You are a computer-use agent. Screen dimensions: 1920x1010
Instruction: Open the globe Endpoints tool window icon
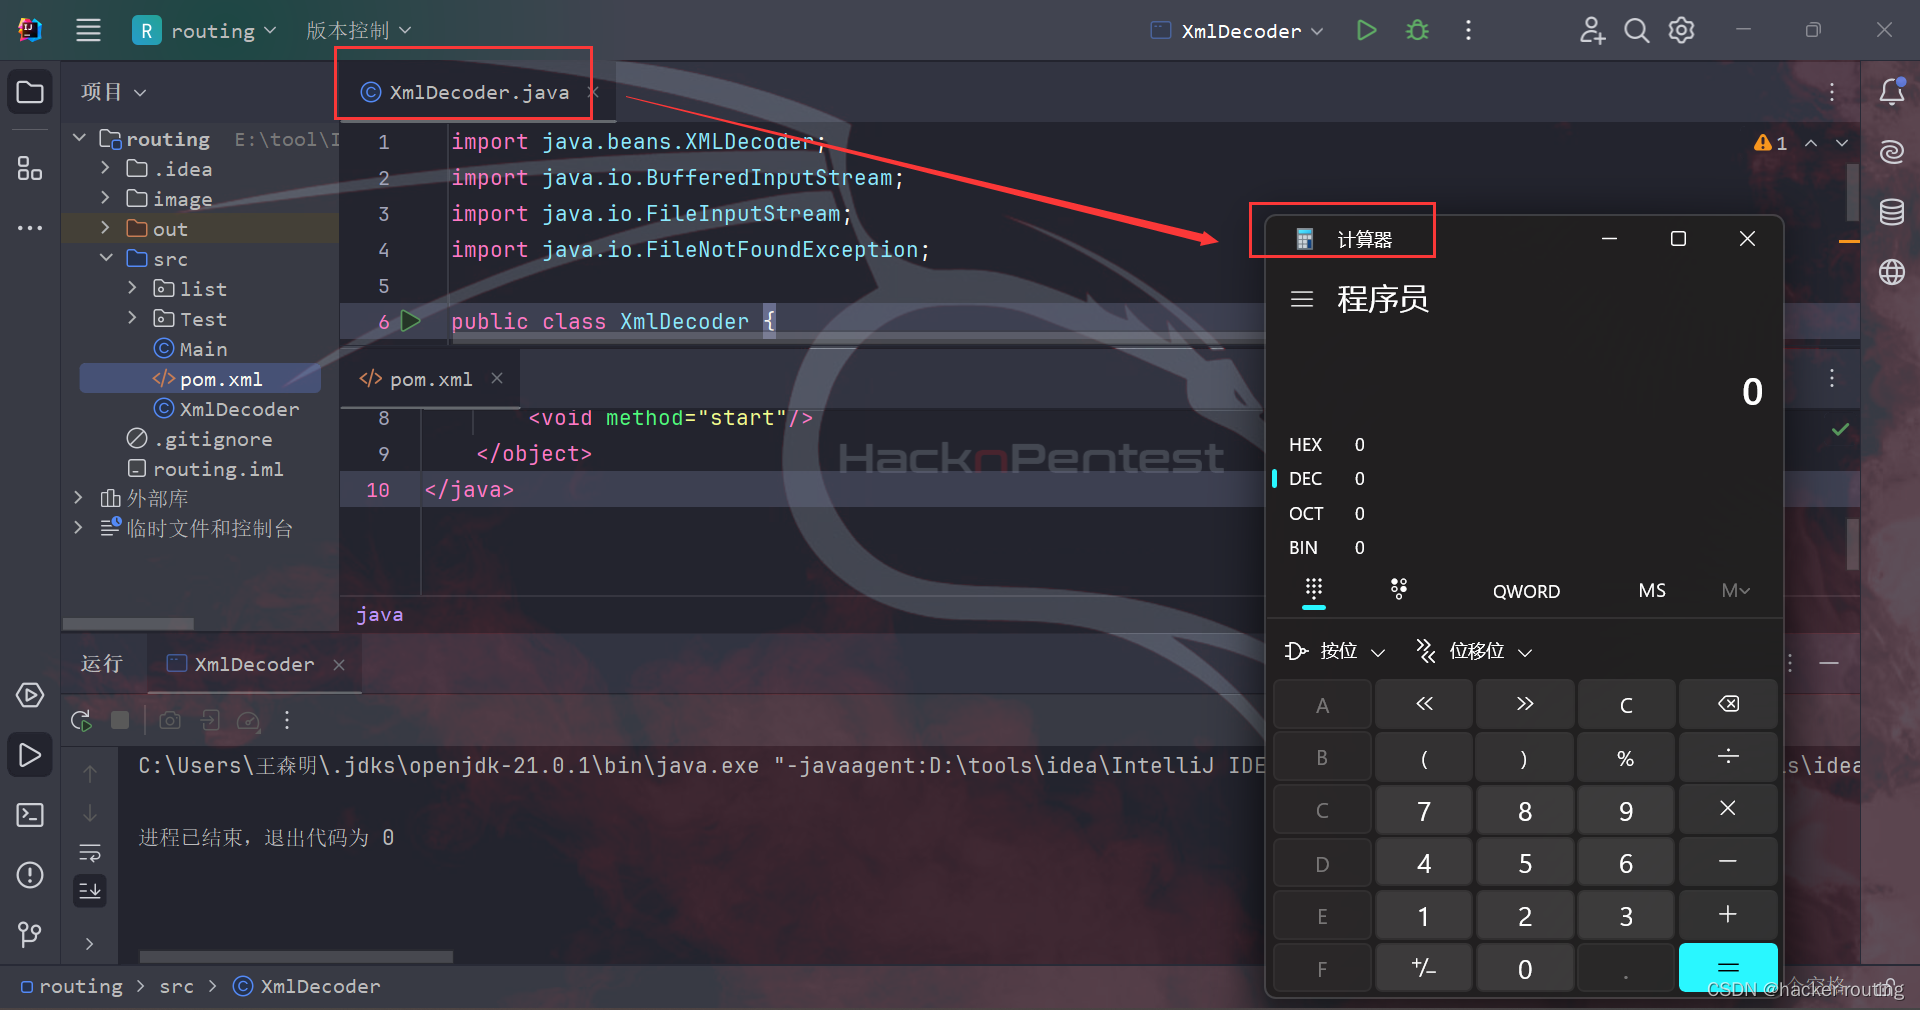[1891, 272]
